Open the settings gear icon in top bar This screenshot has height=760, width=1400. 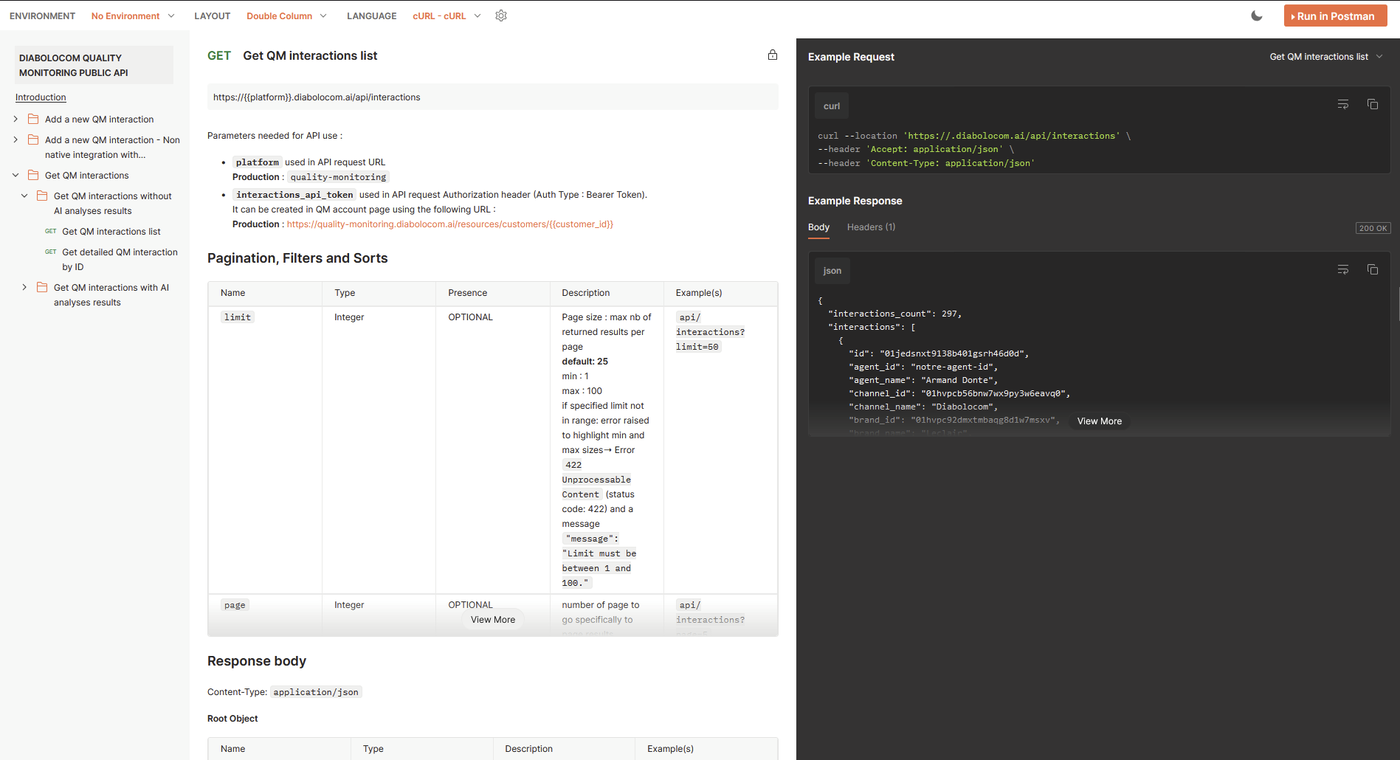(x=501, y=16)
